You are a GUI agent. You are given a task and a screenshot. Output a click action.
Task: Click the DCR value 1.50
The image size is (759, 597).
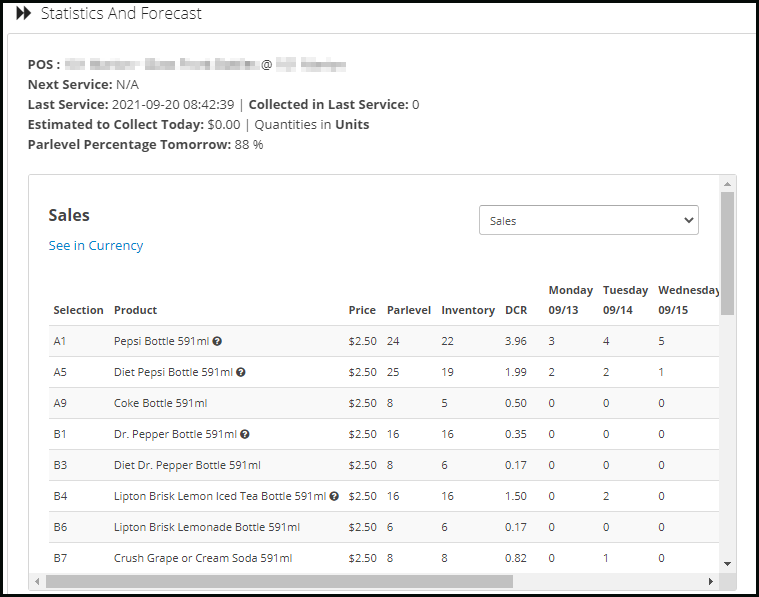click(x=516, y=496)
